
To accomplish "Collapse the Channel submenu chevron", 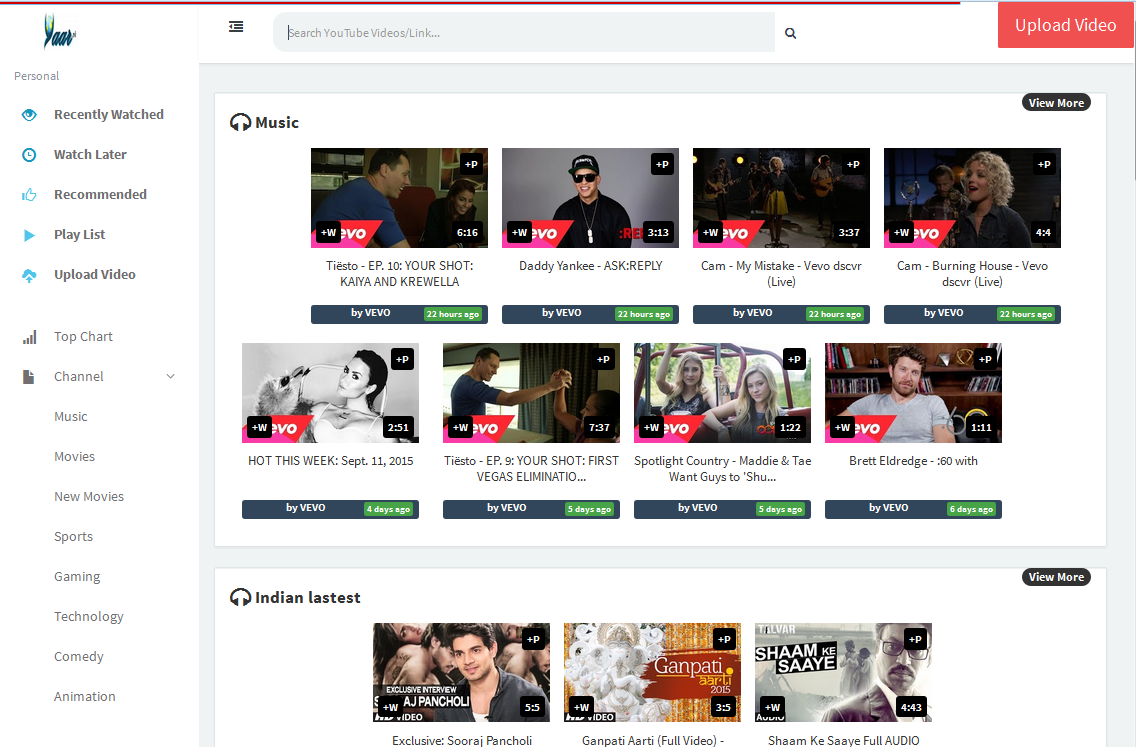I will [171, 377].
